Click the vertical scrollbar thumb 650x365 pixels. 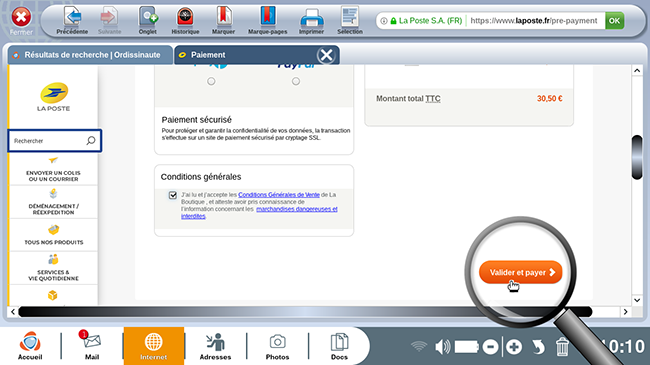point(637,157)
